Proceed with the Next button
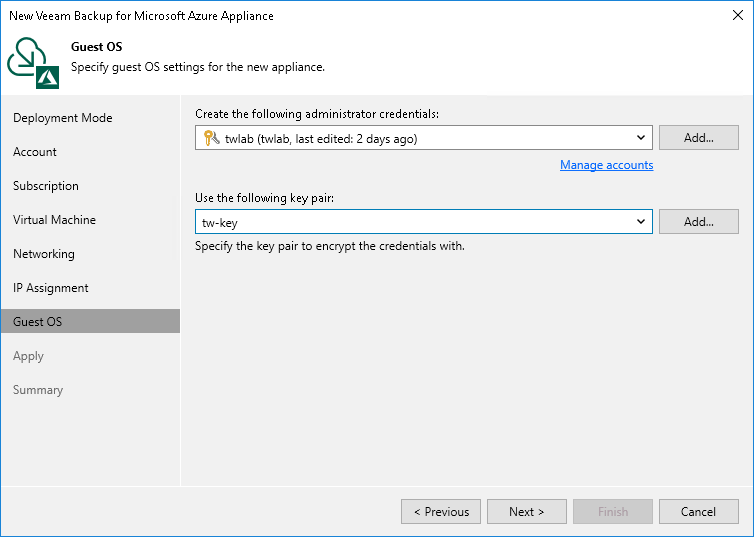The width and height of the screenshot is (754, 537). pyautogui.click(x=526, y=512)
